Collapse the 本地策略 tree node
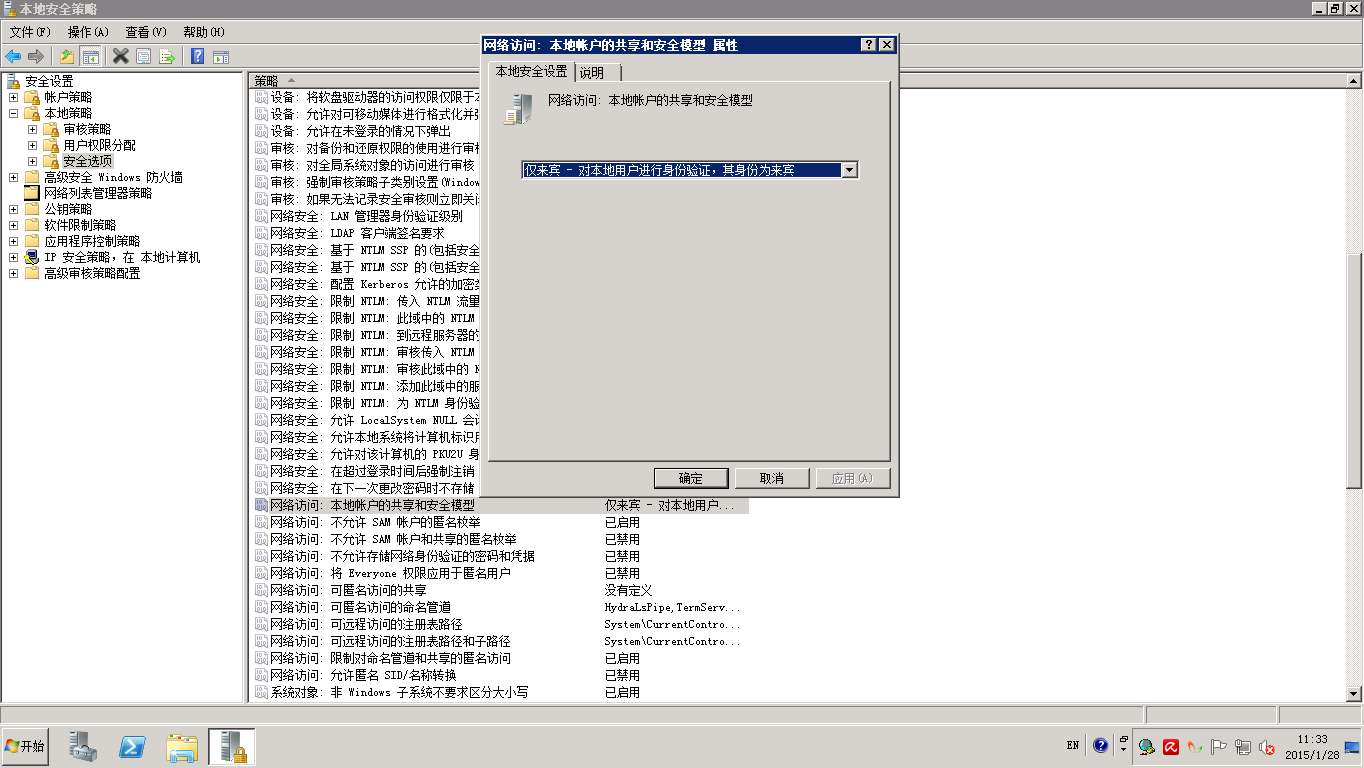The height and width of the screenshot is (768, 1364). pyautogui.click(x=13, y=113)
